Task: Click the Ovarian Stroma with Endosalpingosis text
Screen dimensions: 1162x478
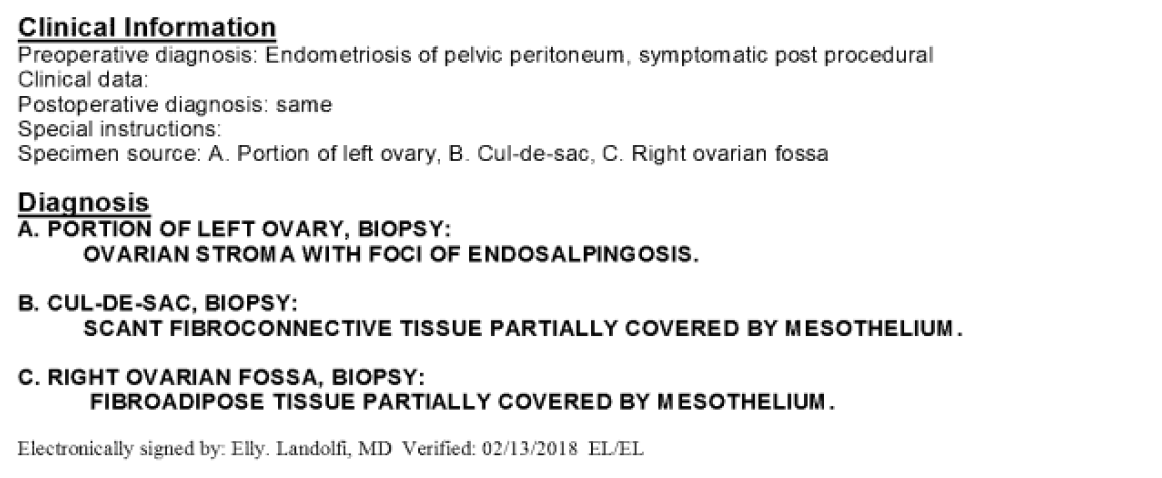Action: (x=391, y=254)
